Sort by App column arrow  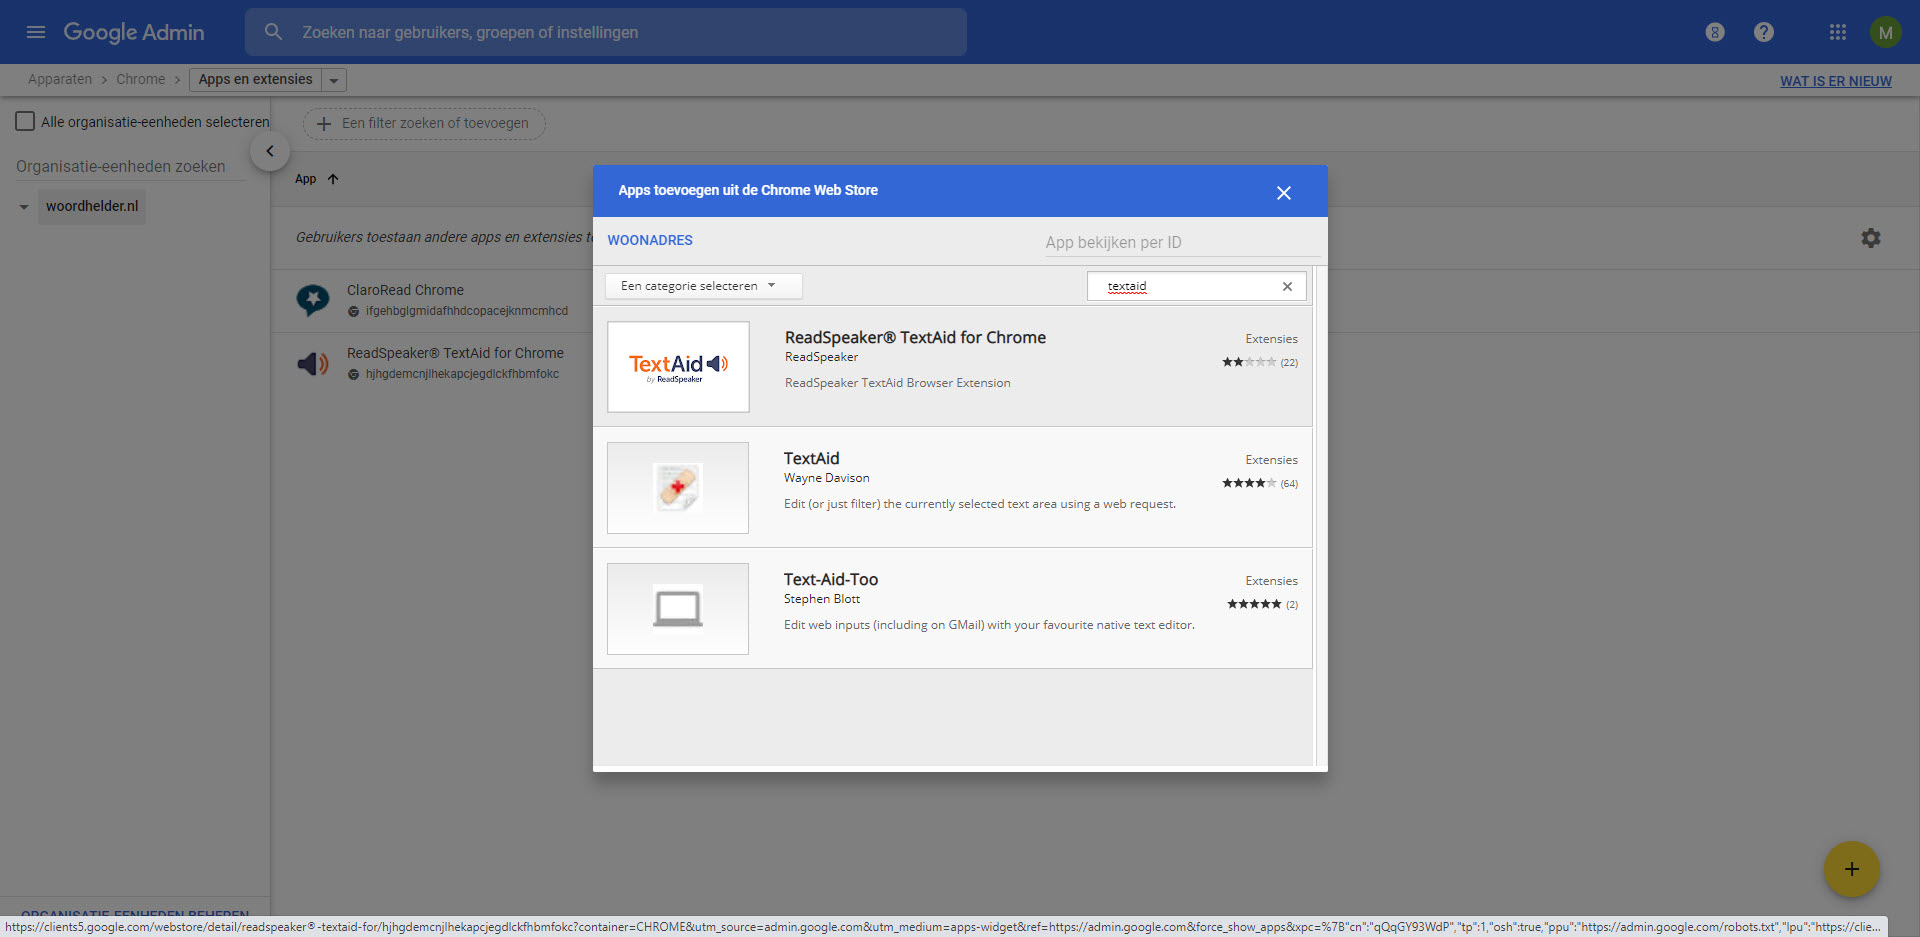[x=333, y=179]
